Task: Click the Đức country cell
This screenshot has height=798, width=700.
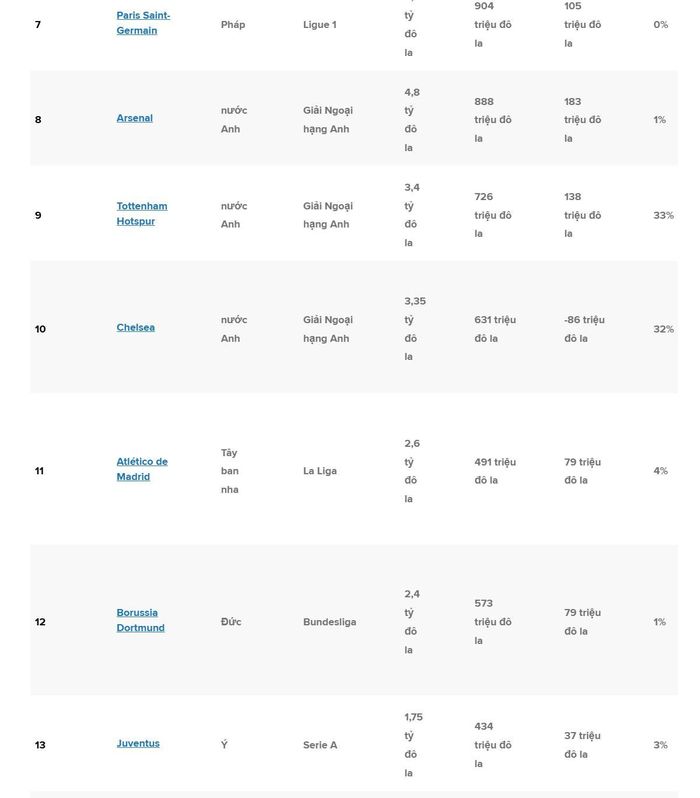Action: point(231,621)
